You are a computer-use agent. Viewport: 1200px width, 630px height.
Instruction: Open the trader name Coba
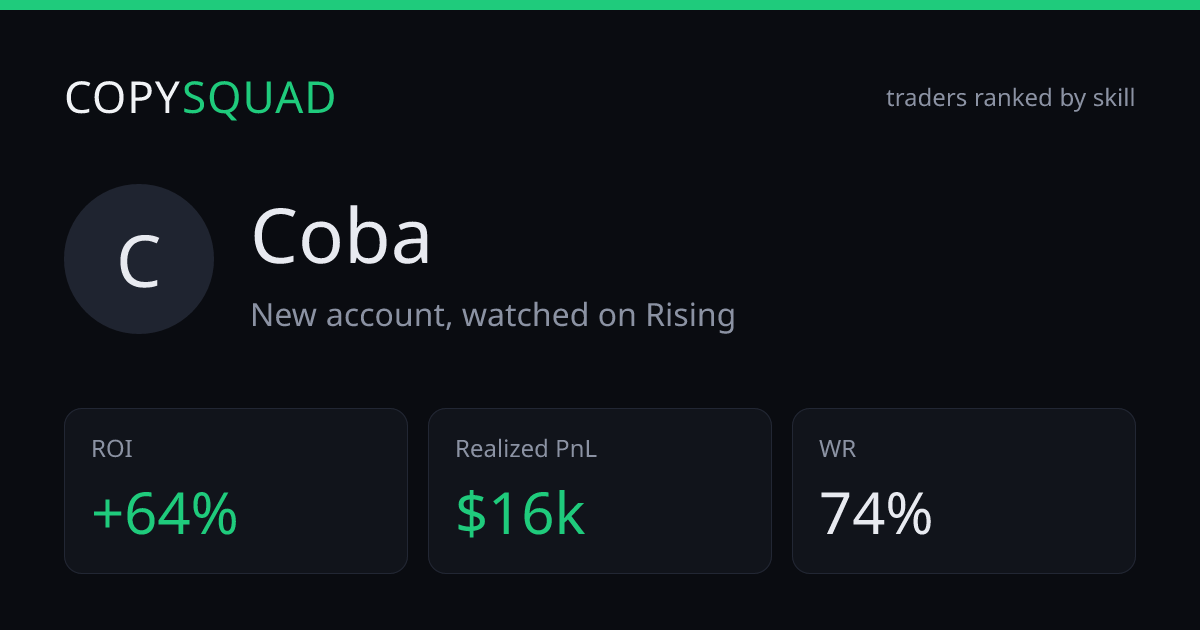point(342,237)
